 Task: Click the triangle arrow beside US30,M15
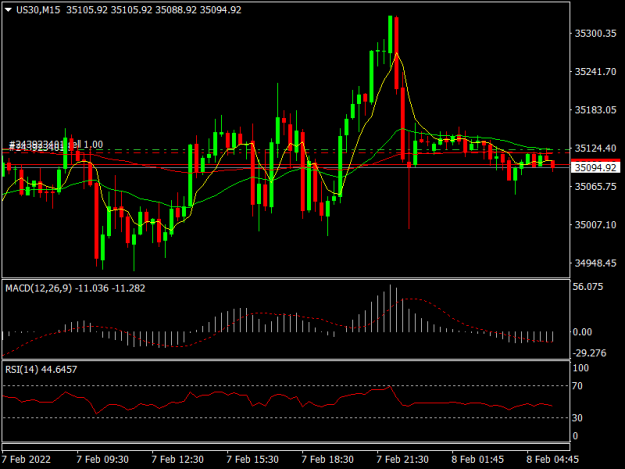click(8, 10)
